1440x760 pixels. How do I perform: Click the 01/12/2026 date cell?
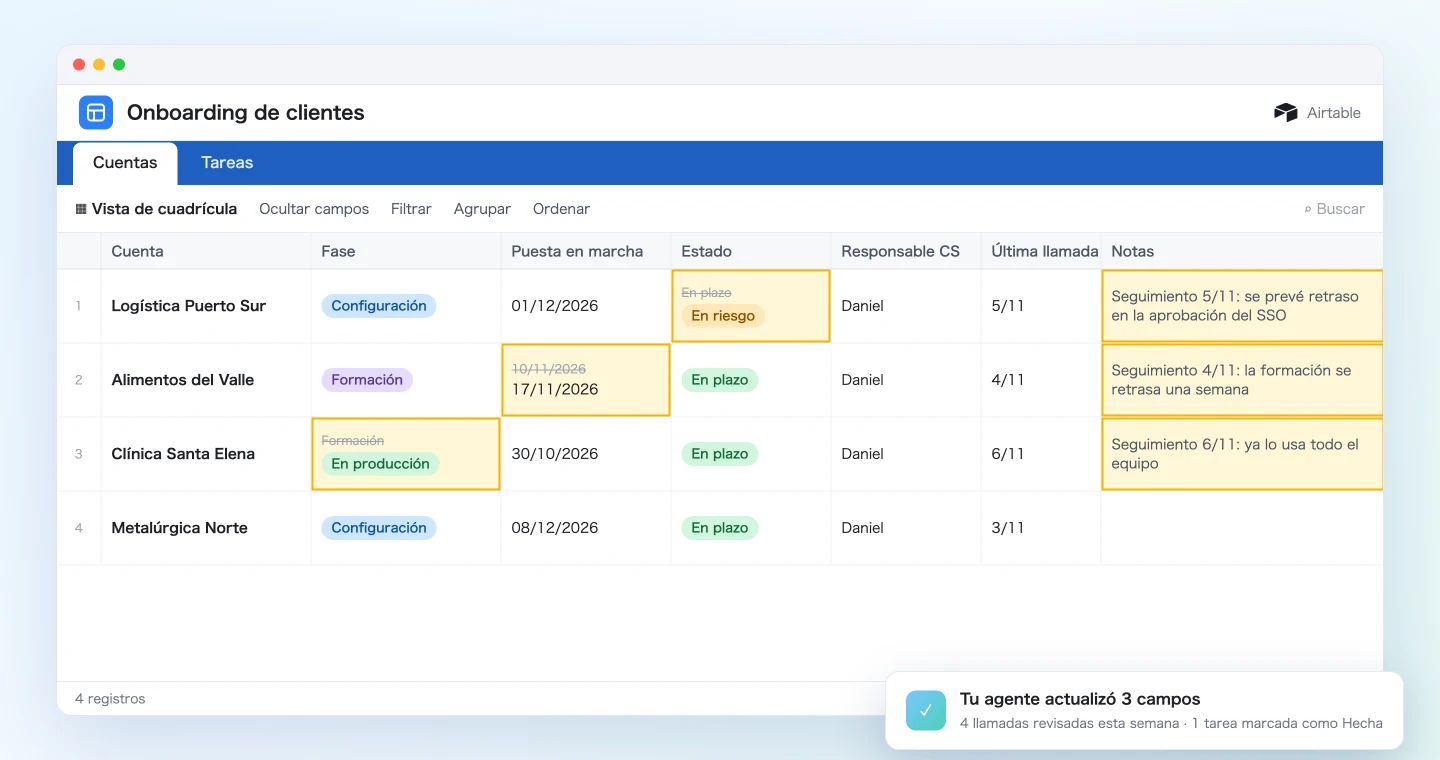[586, 306]
